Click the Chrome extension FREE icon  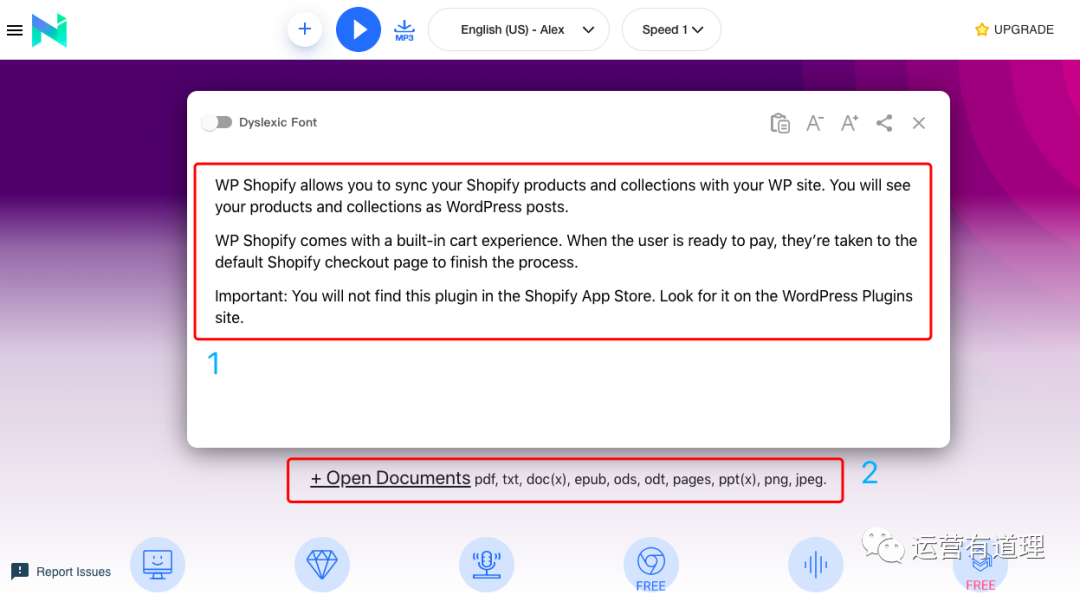(651, 564)
